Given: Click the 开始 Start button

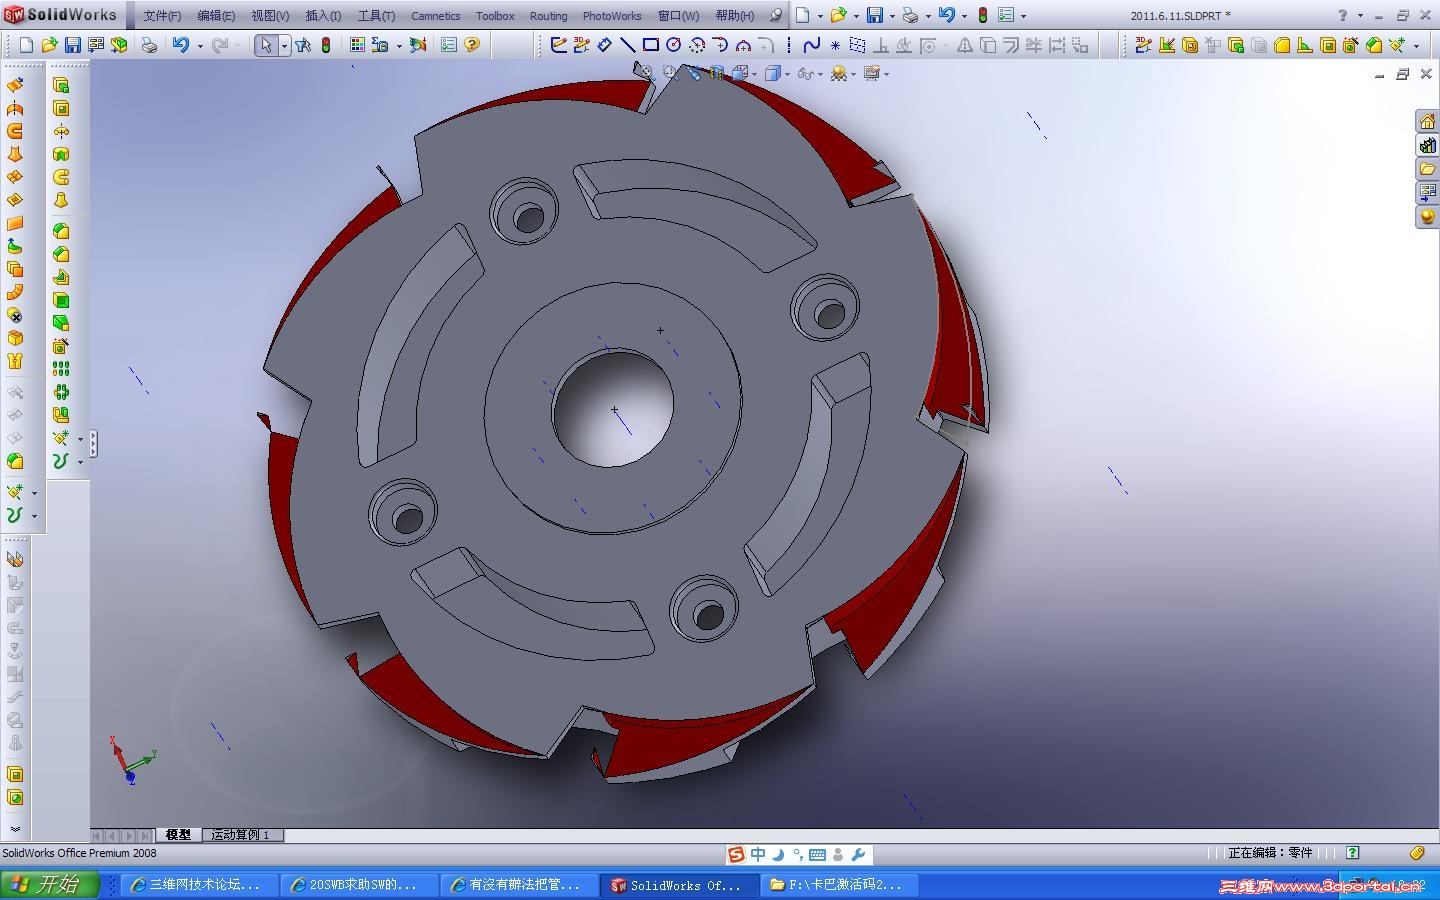Looking at the screenshot, I should pos(50,885).
